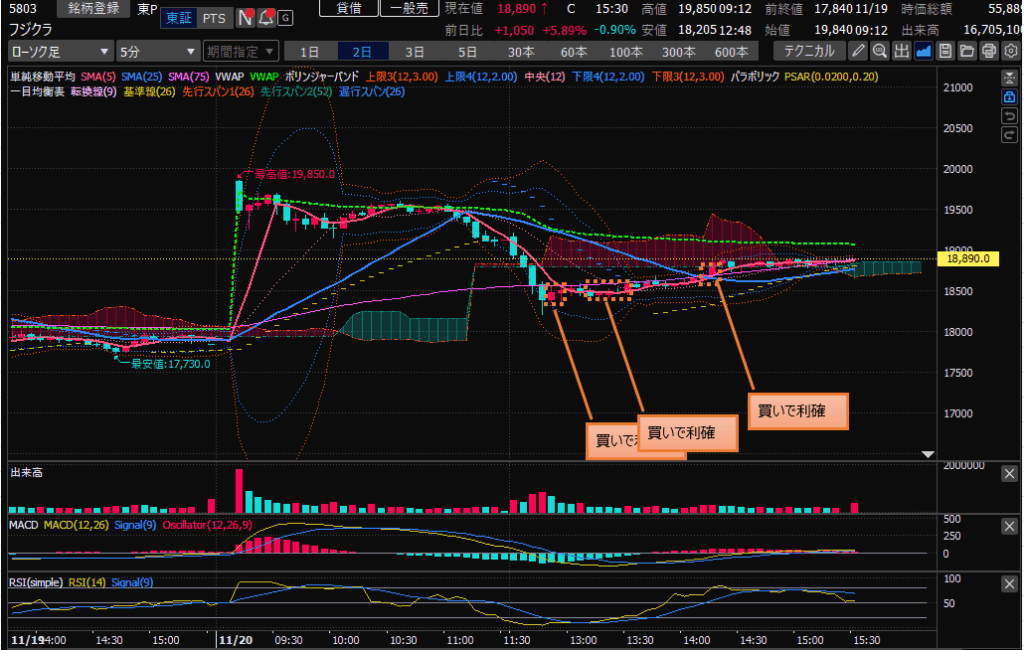Expand the 5分 interval dropdown
The image size is (1024, 650).
pyautogui.click(x=156, y=51)
